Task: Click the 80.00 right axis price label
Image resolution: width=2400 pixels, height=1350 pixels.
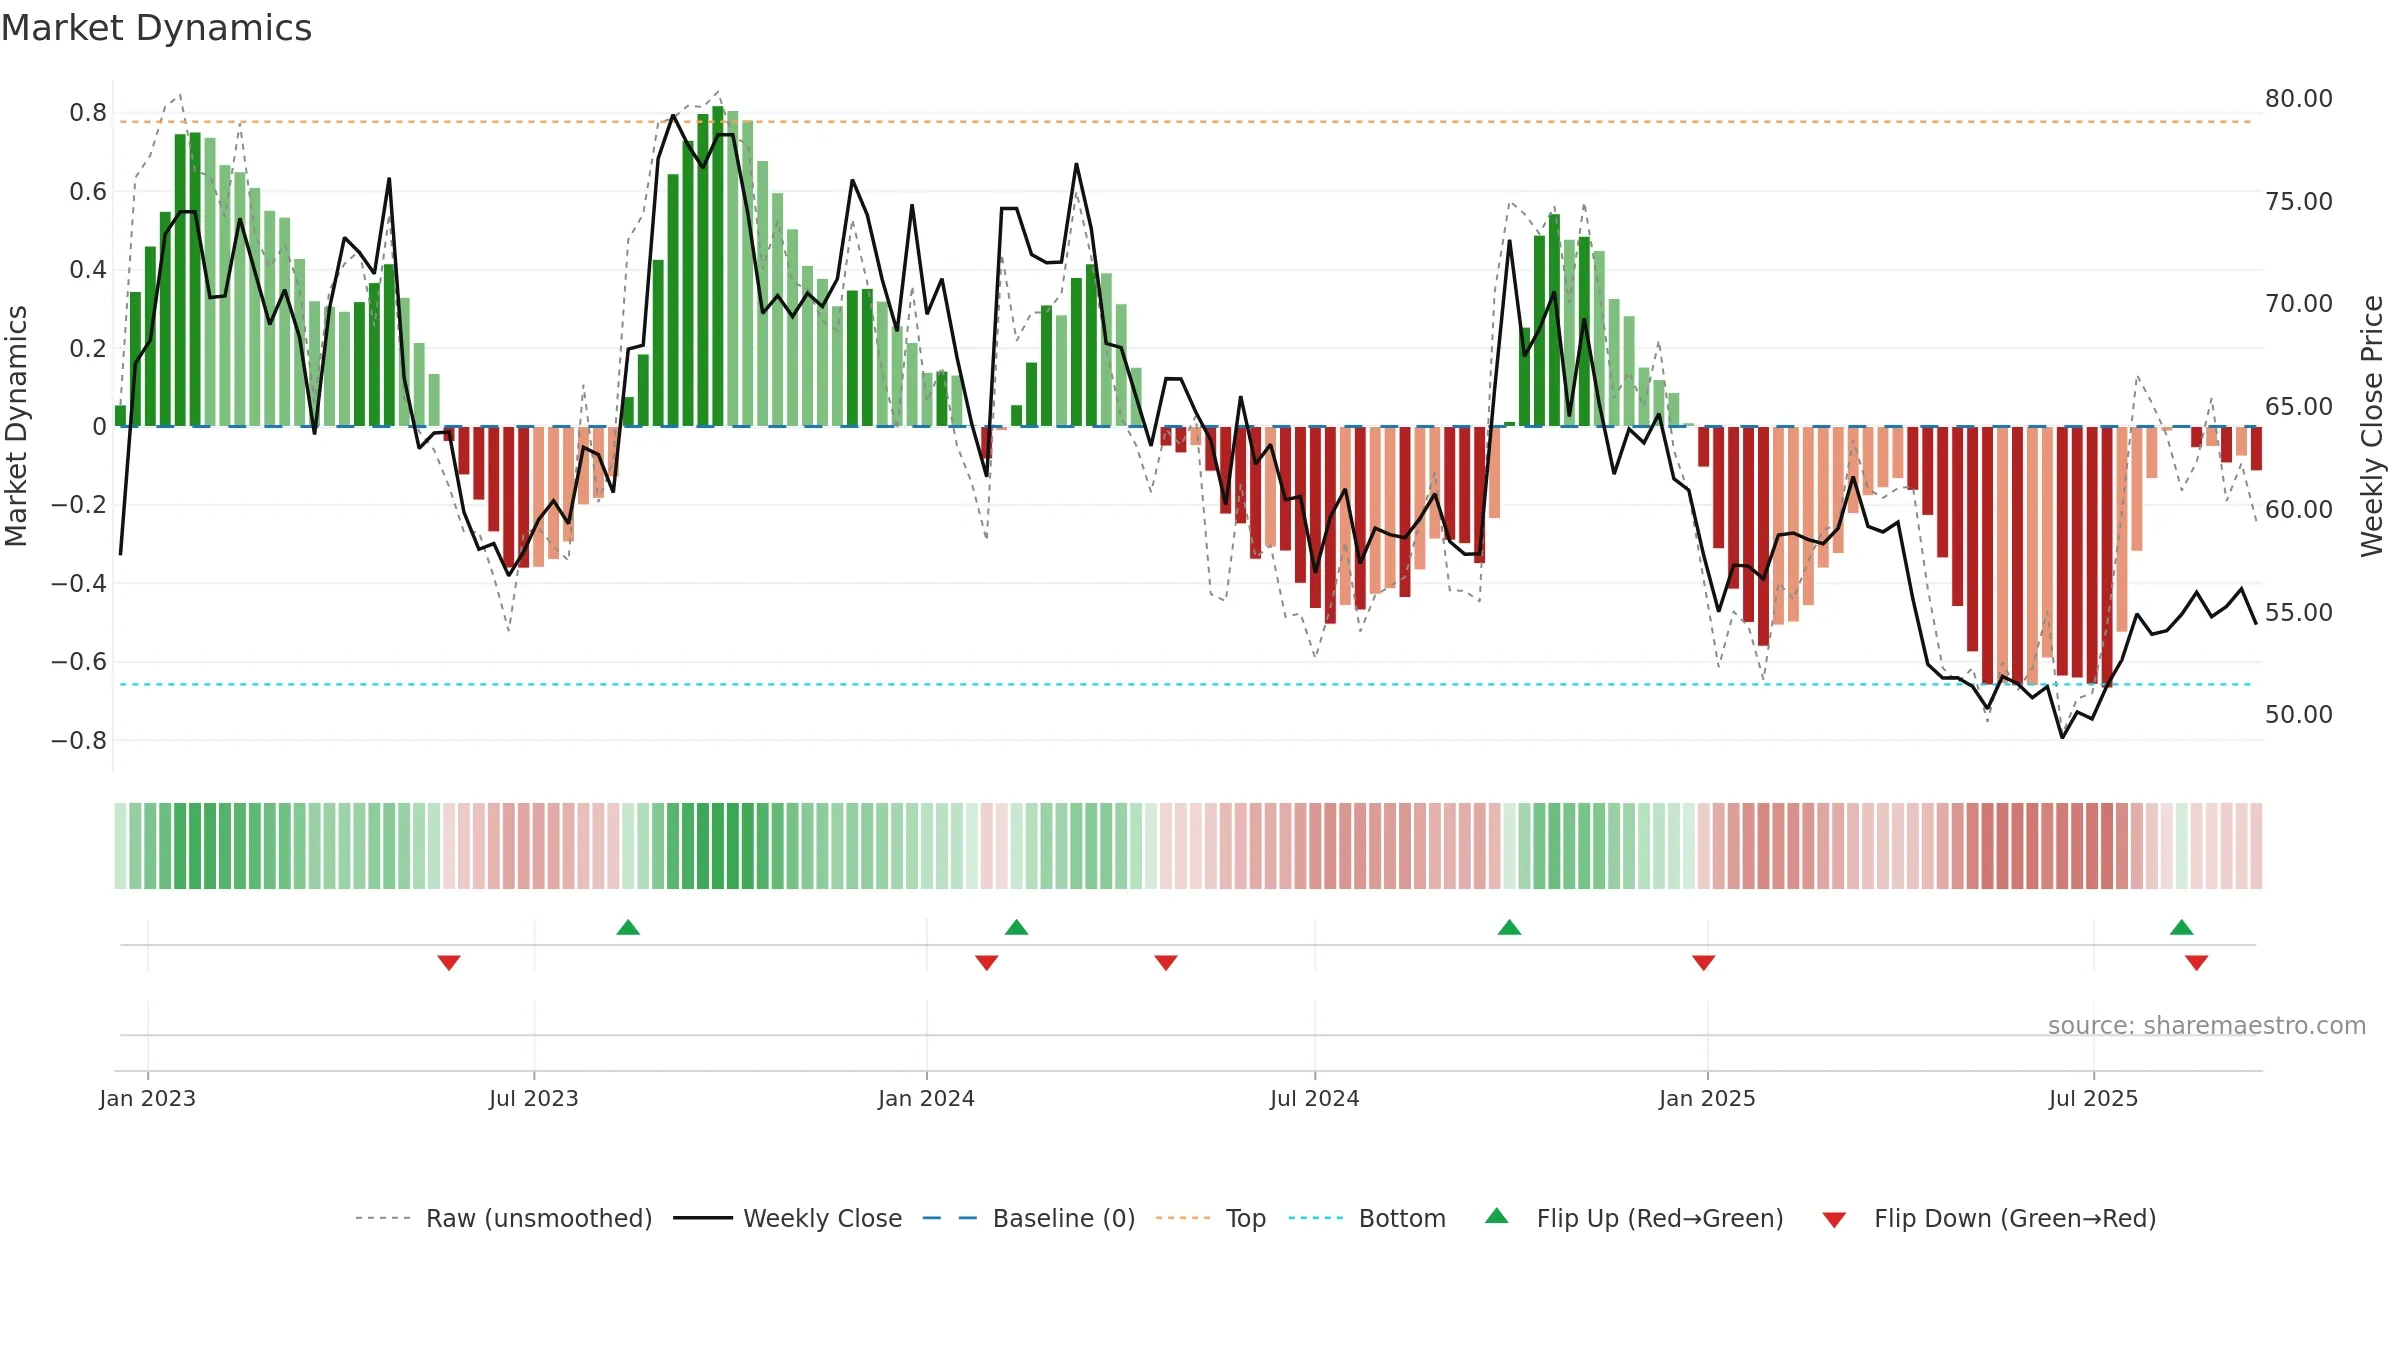Action: click(x=2299, y=98)
